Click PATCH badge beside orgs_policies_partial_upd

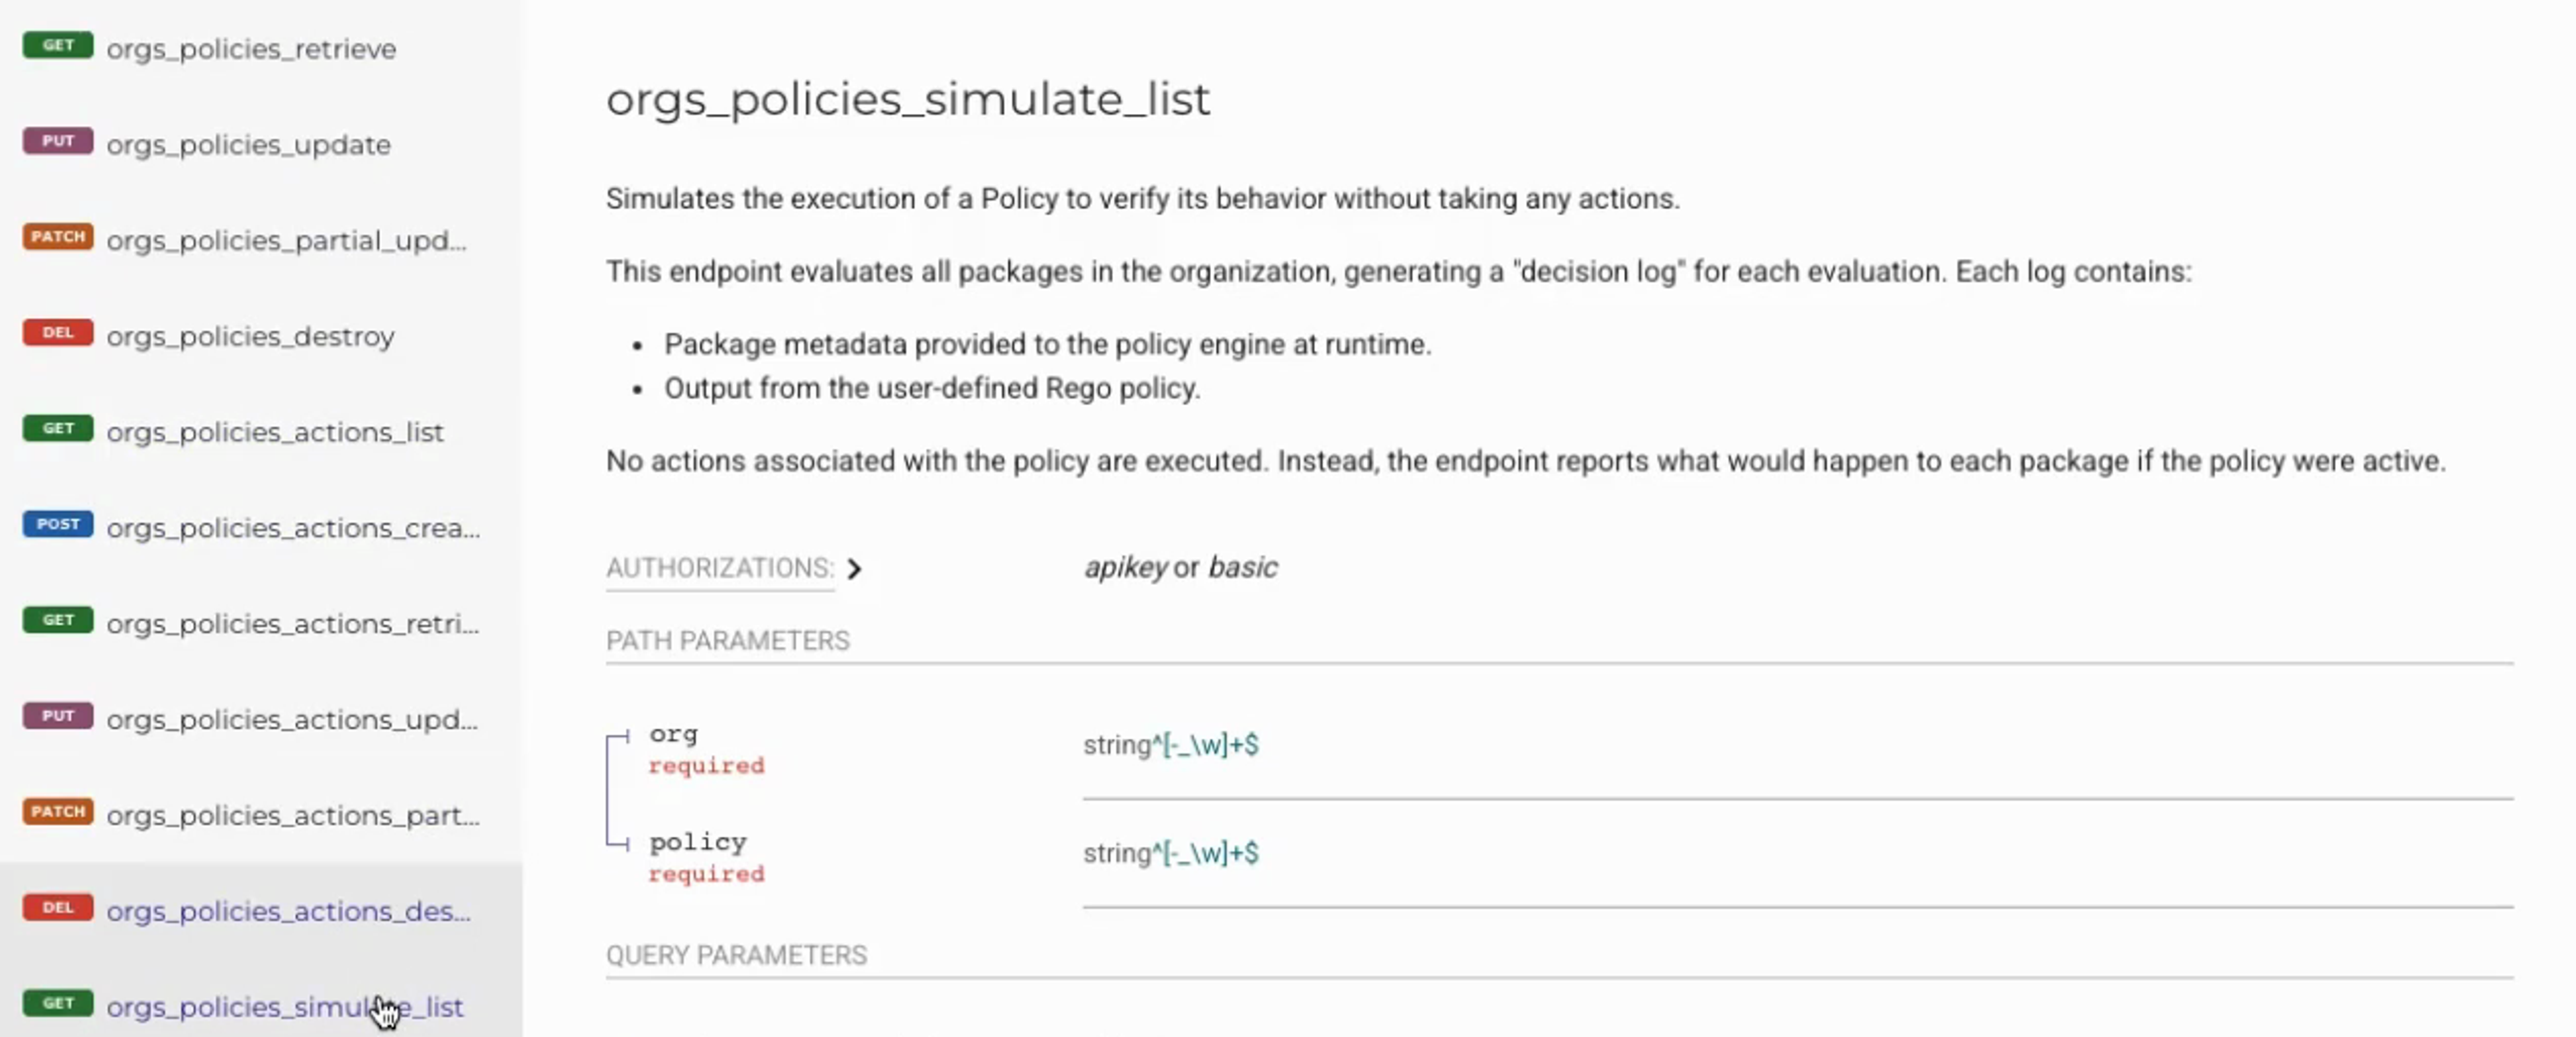[x=58, y=237]
